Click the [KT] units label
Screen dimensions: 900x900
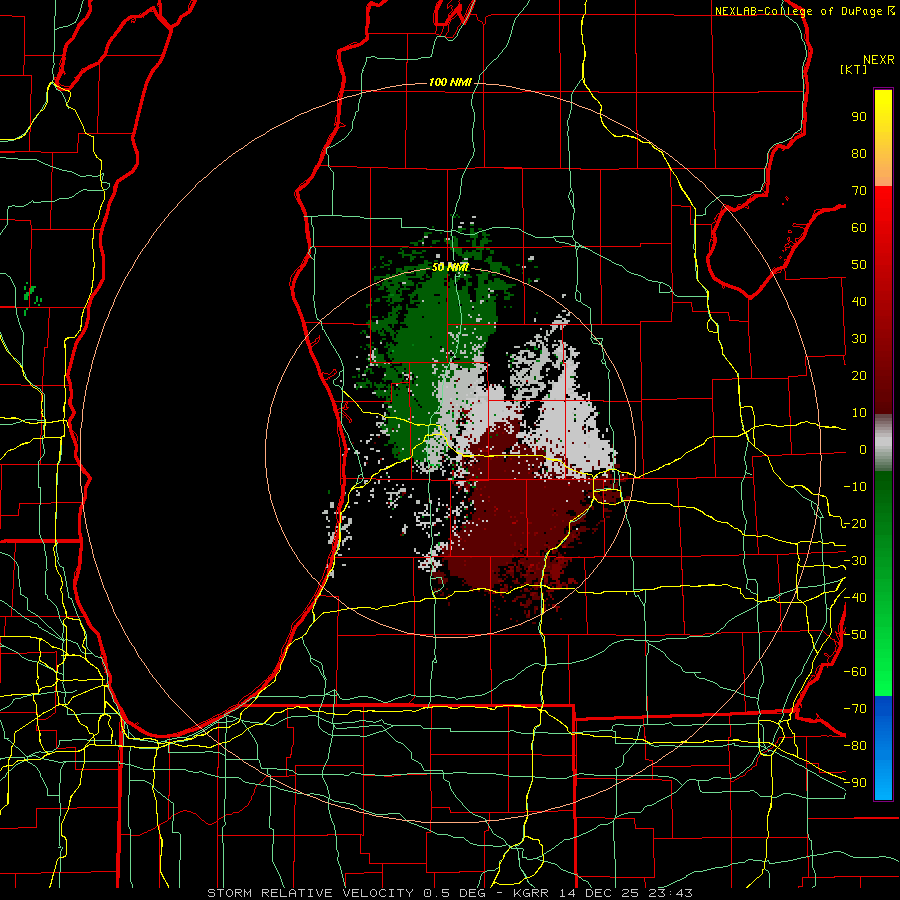pyautogui.click(x=853, y=69)
